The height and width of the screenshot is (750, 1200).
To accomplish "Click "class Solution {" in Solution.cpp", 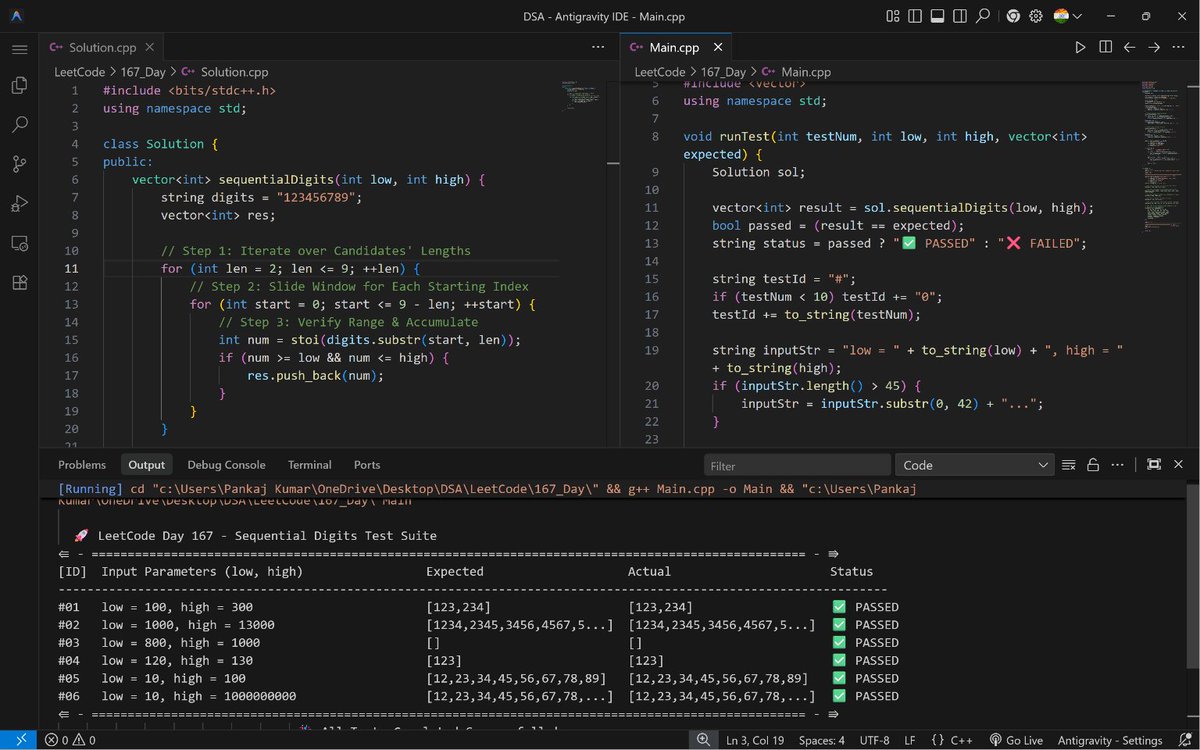I will 160,144.
